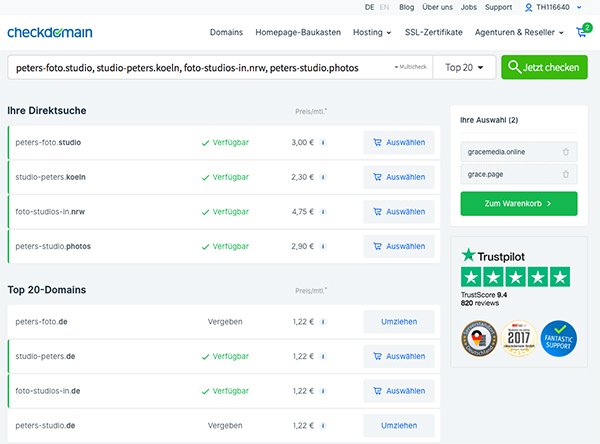Expand the Hosting menu
600x444 pixels.
372,33
